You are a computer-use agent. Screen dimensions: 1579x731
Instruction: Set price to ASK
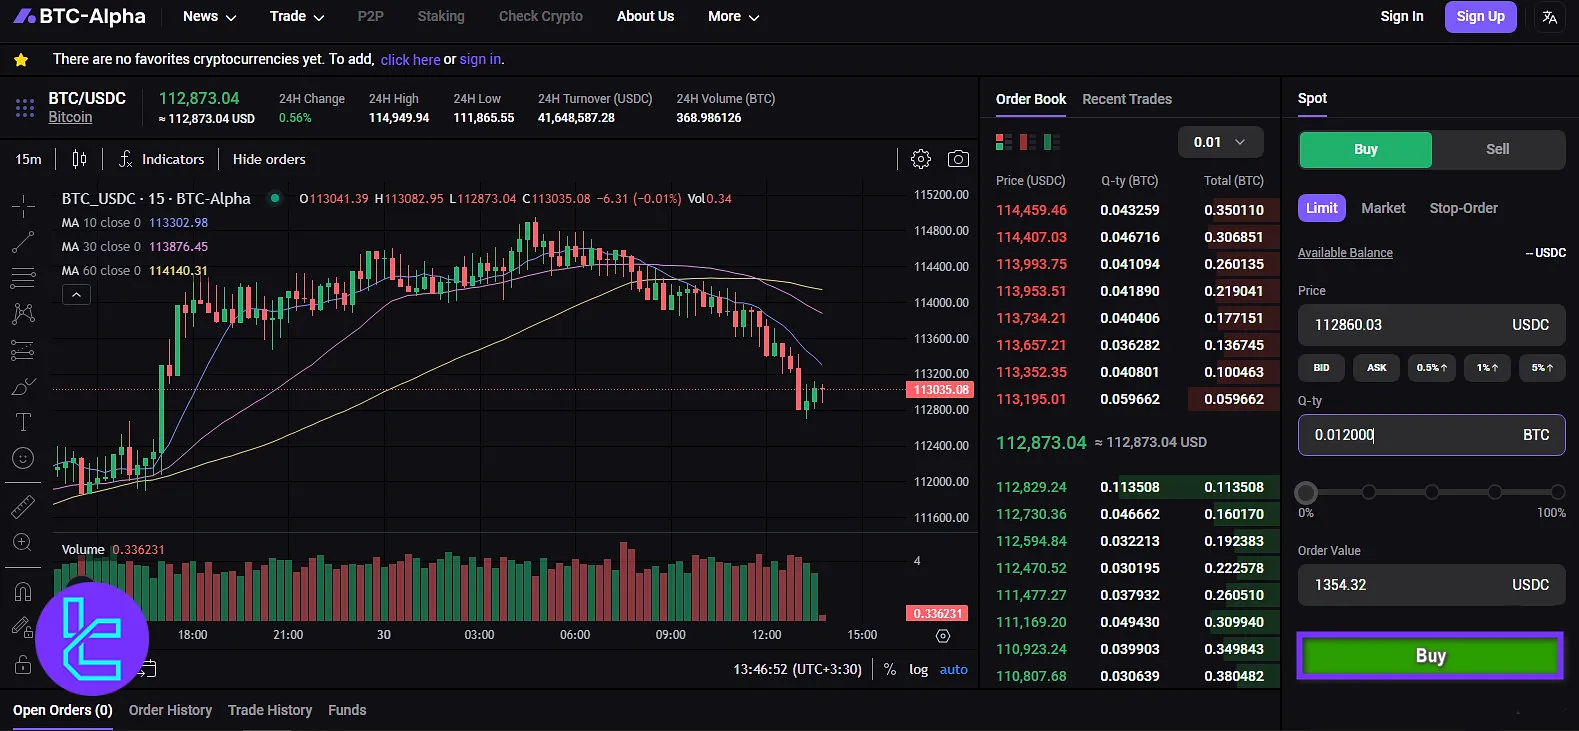tap(1376, 368)
